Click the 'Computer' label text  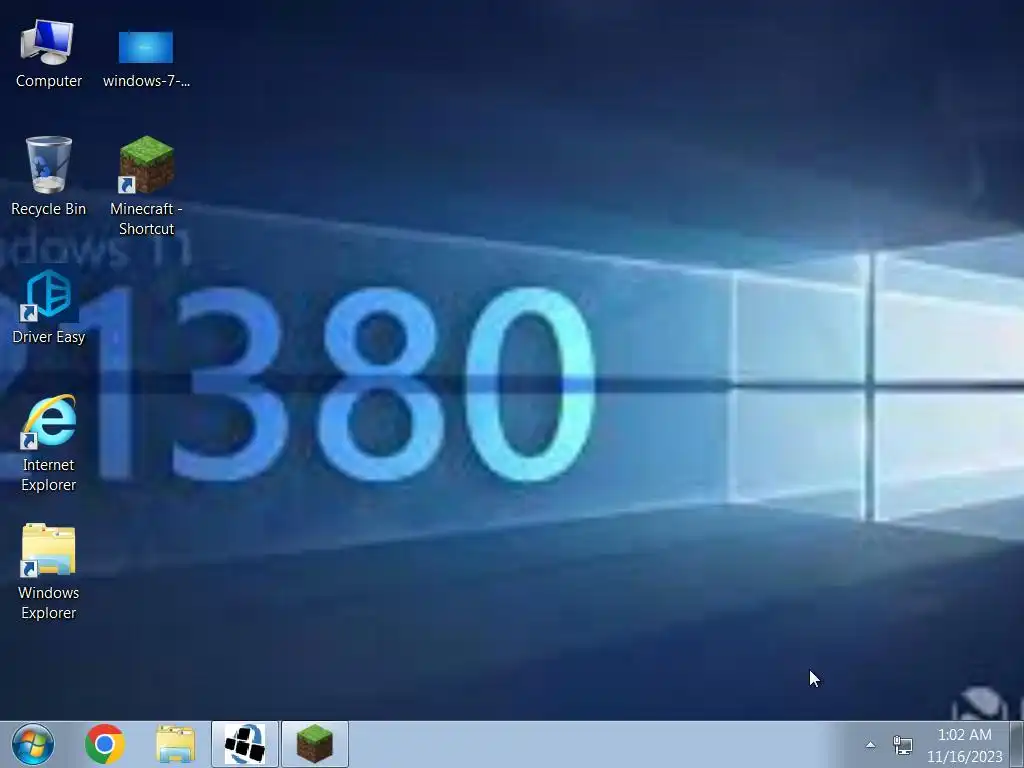(49, 81)
